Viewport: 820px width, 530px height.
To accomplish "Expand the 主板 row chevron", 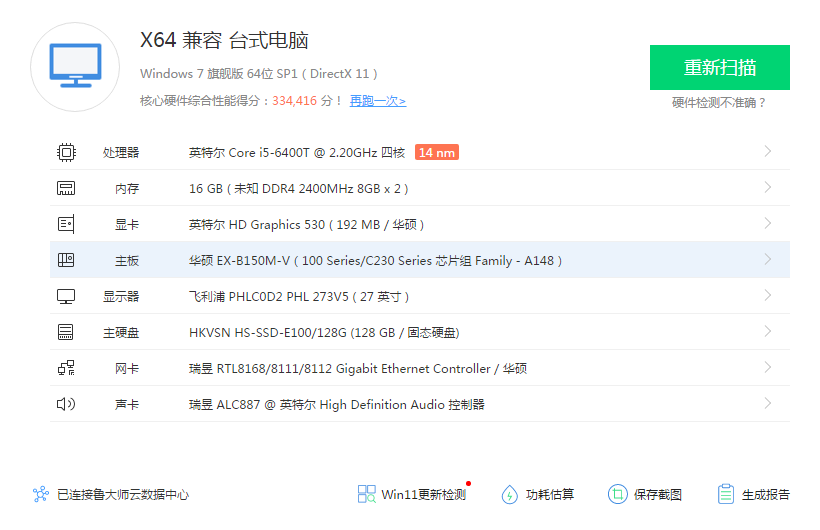I will click(768, 260).
